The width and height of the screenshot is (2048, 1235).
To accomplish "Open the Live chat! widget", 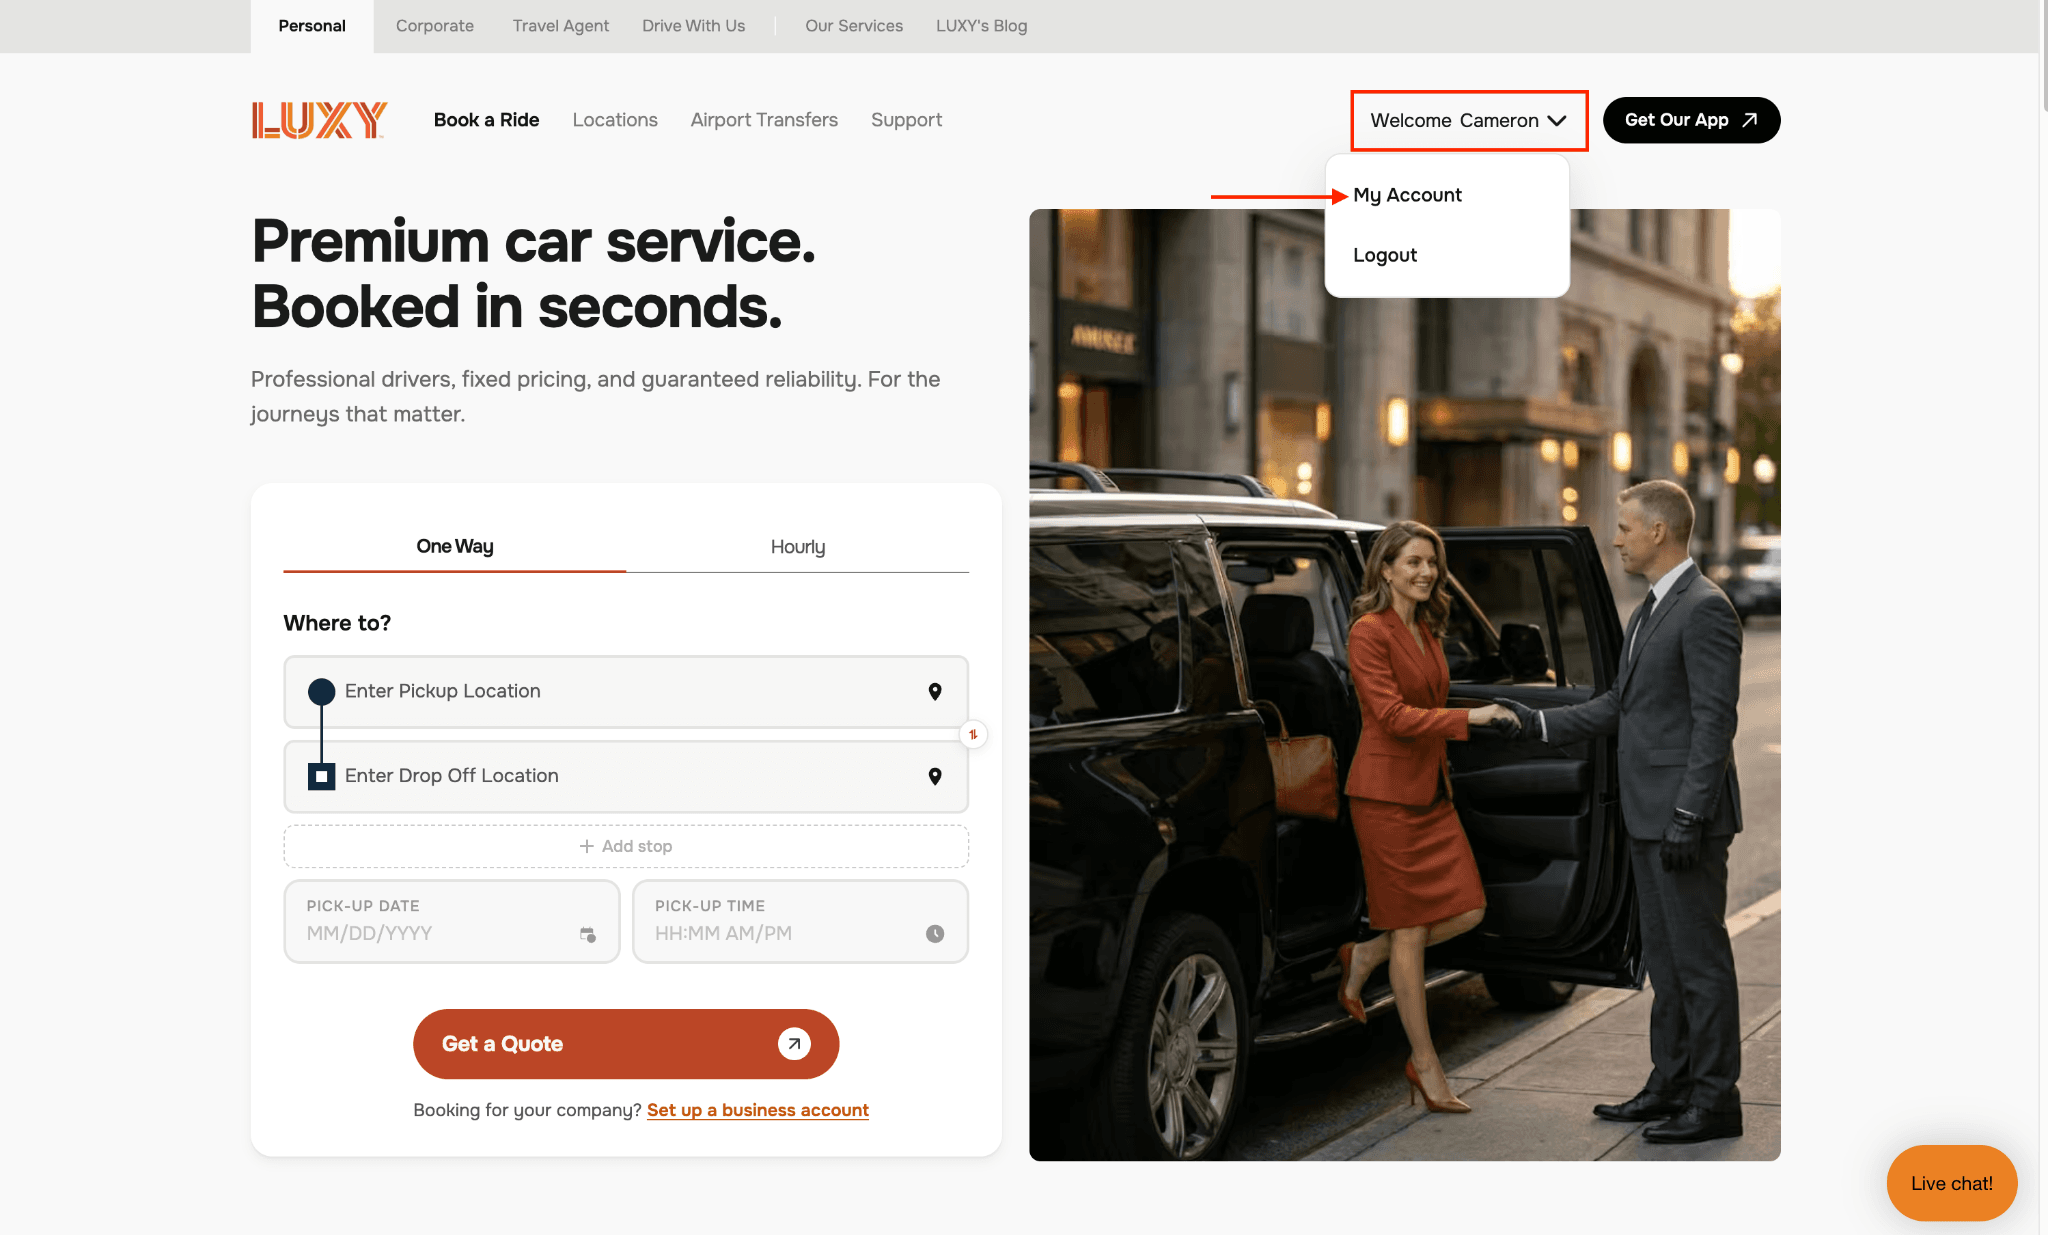I will 1951,1183.
